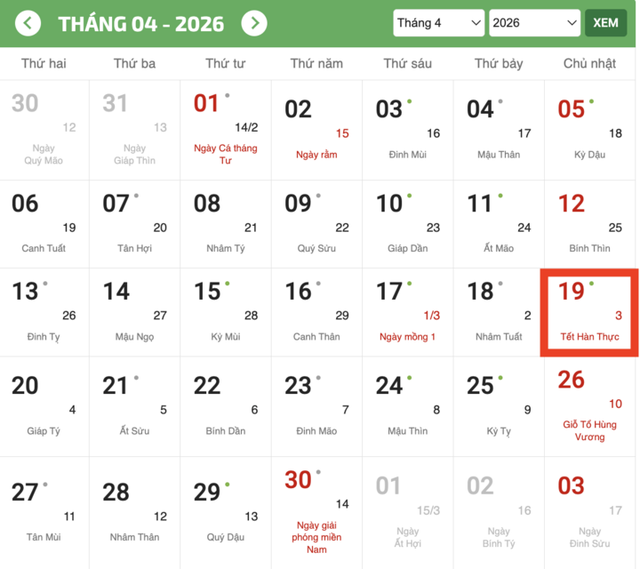Select highlighted date 19 Tết Hàn Thực
The image size is (640, 569).
[589, 312]
